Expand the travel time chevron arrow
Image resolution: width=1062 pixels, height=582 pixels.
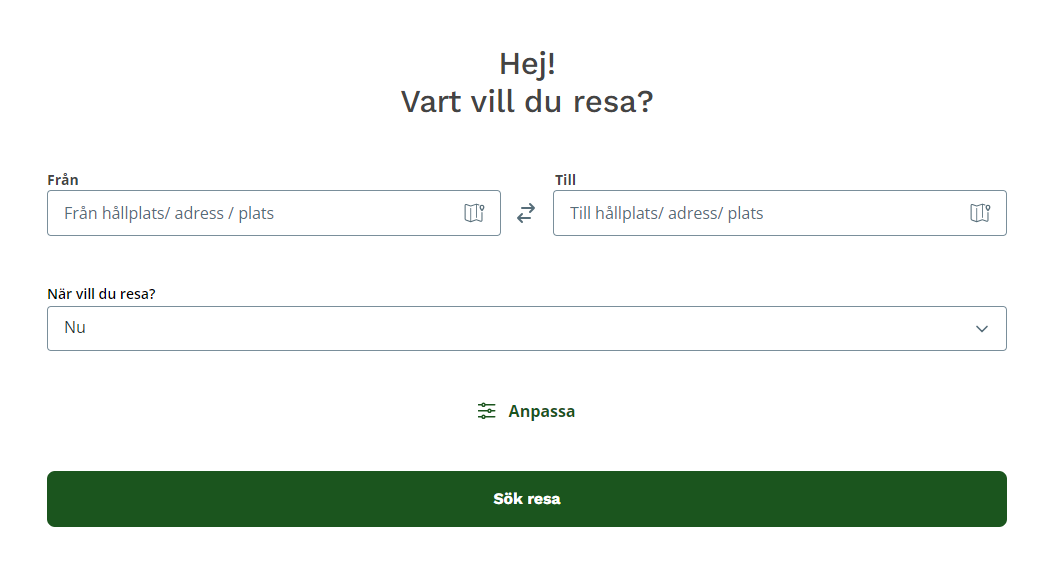[981, 329]
